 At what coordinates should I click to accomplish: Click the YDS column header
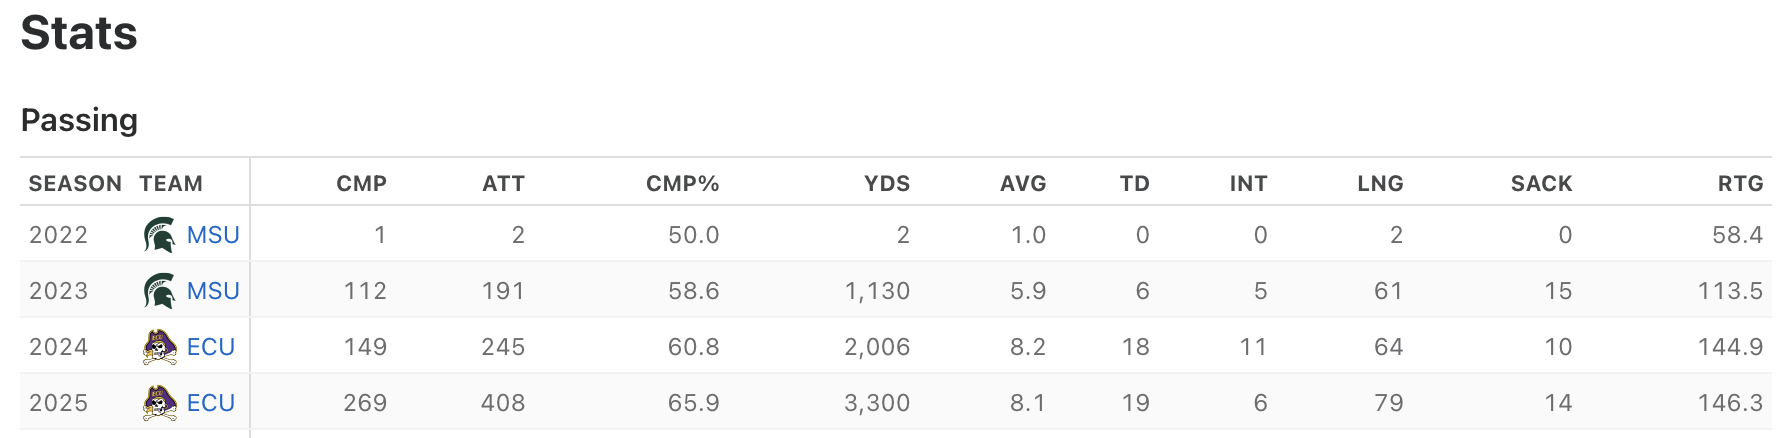click(887, 184)
